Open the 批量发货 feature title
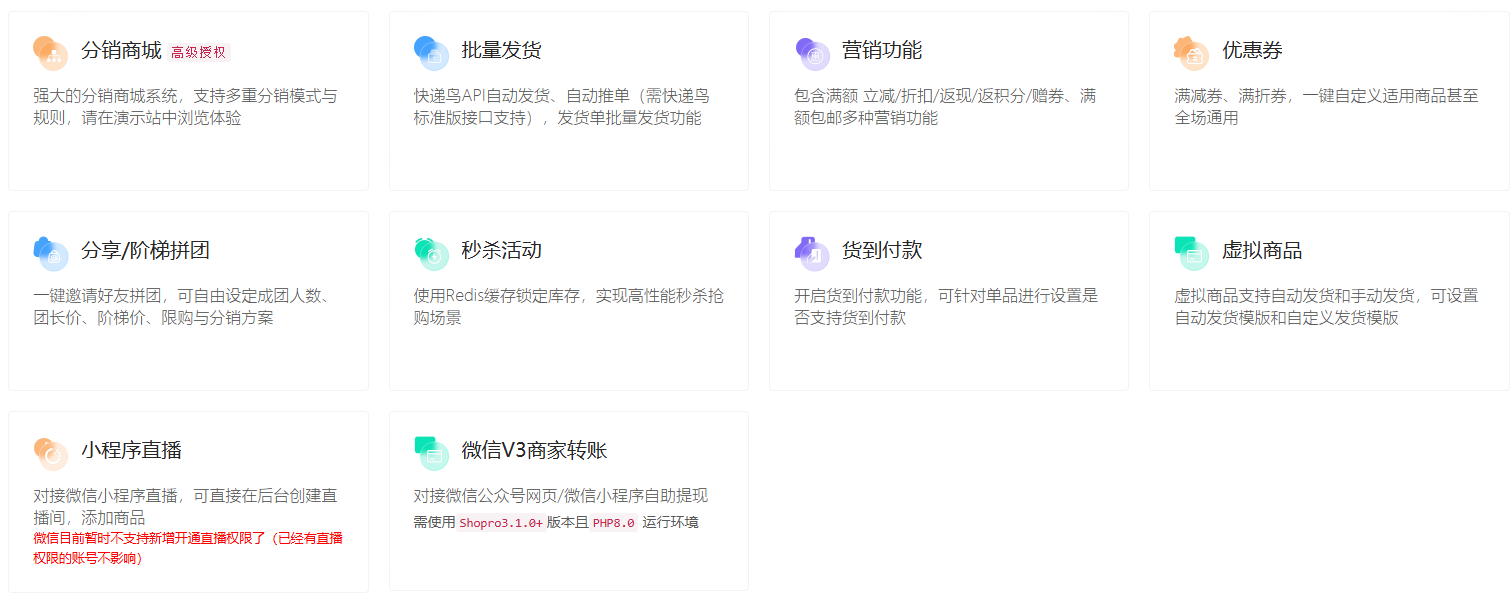 501,51
